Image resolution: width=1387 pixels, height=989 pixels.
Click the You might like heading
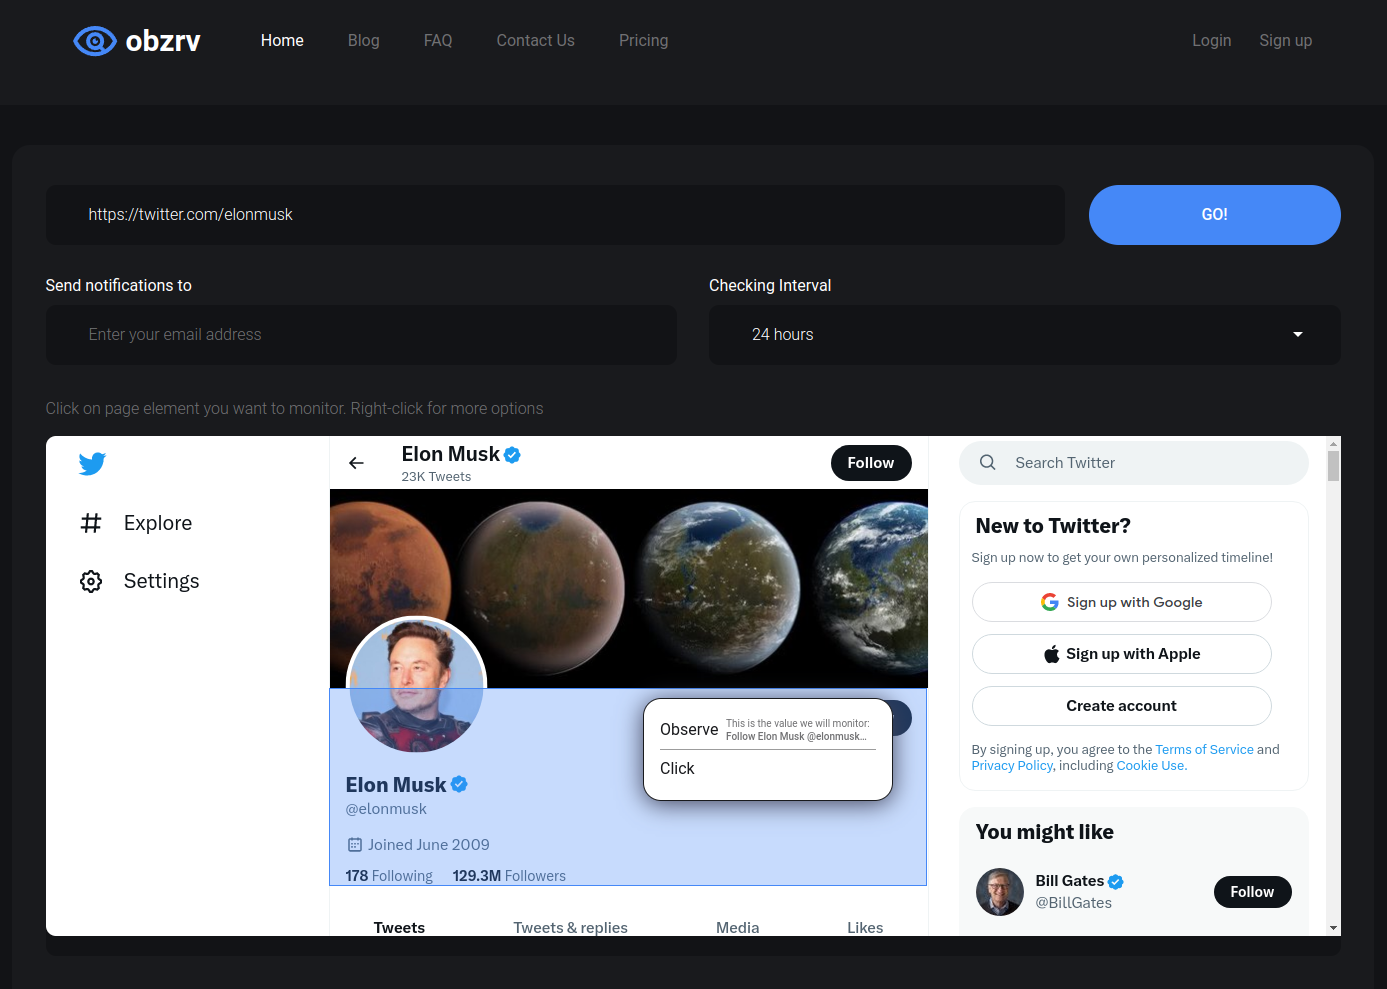click(1045, 832)
